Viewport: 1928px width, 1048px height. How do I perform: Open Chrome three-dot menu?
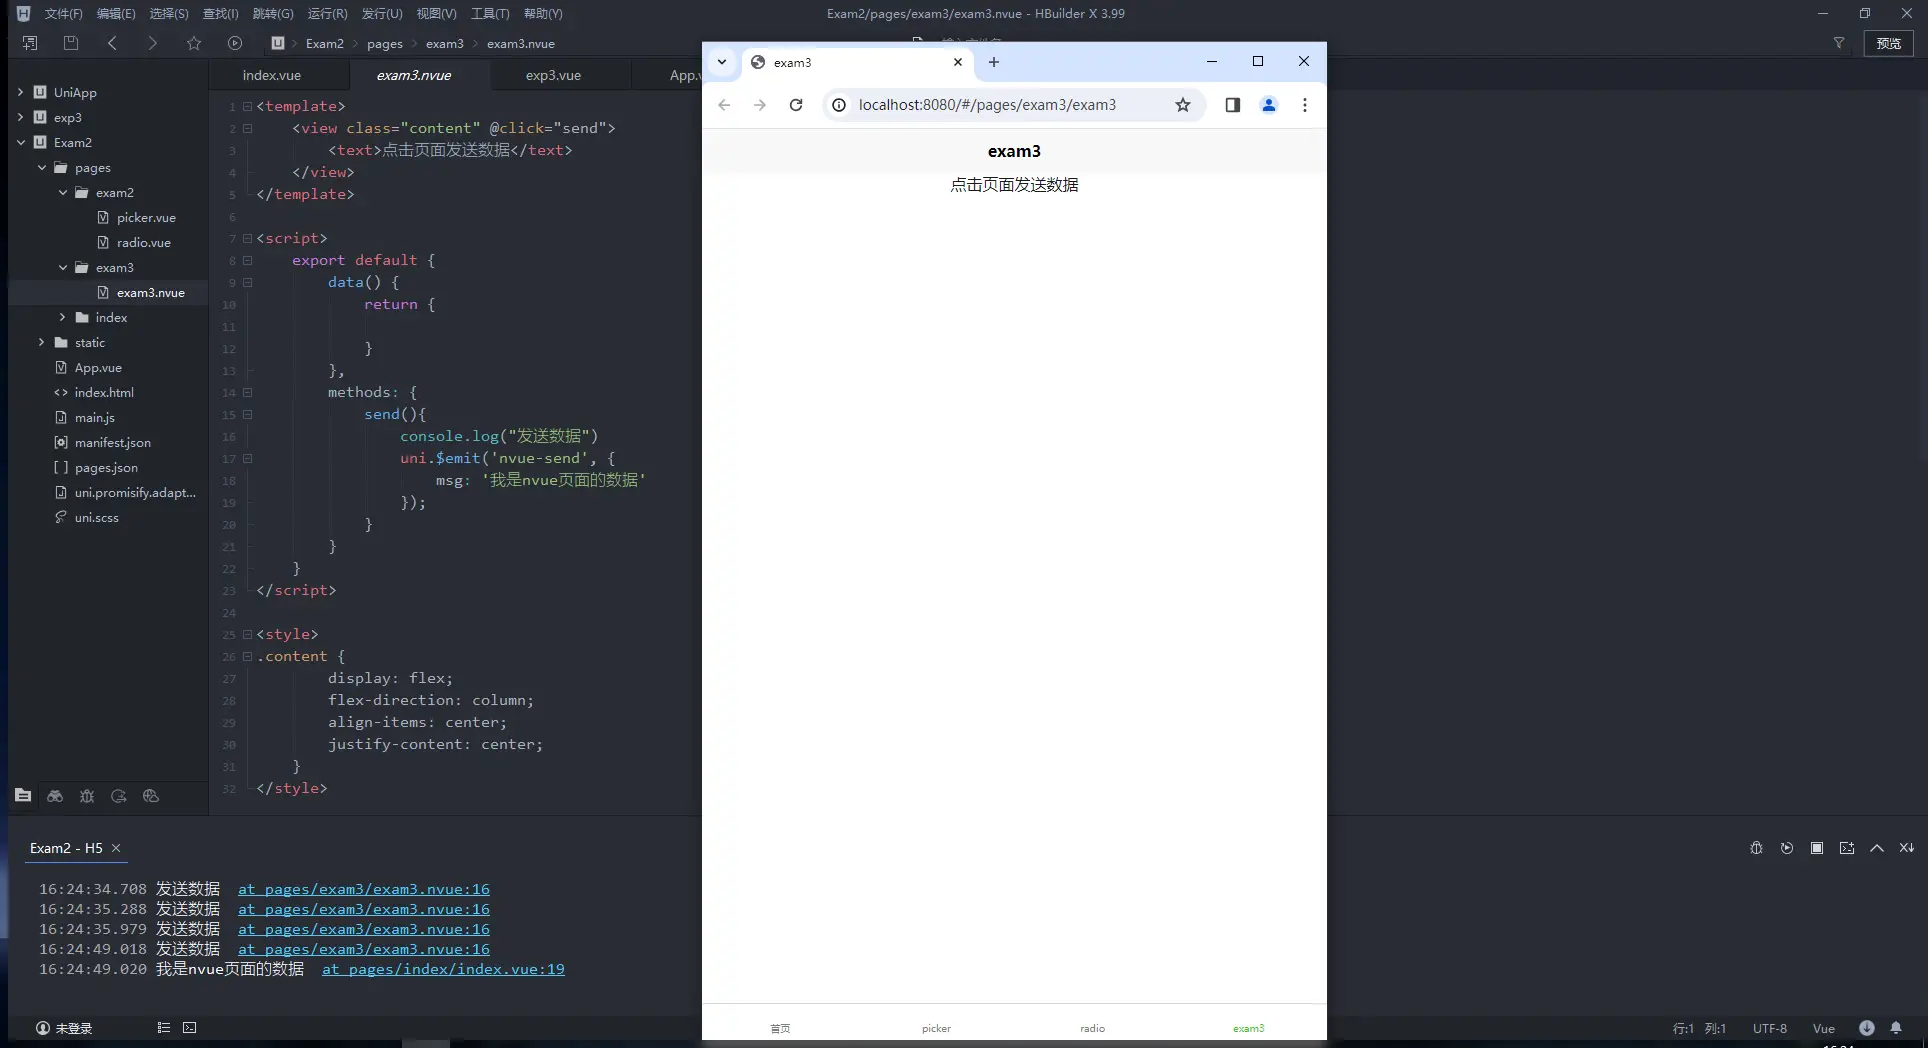1305,105
